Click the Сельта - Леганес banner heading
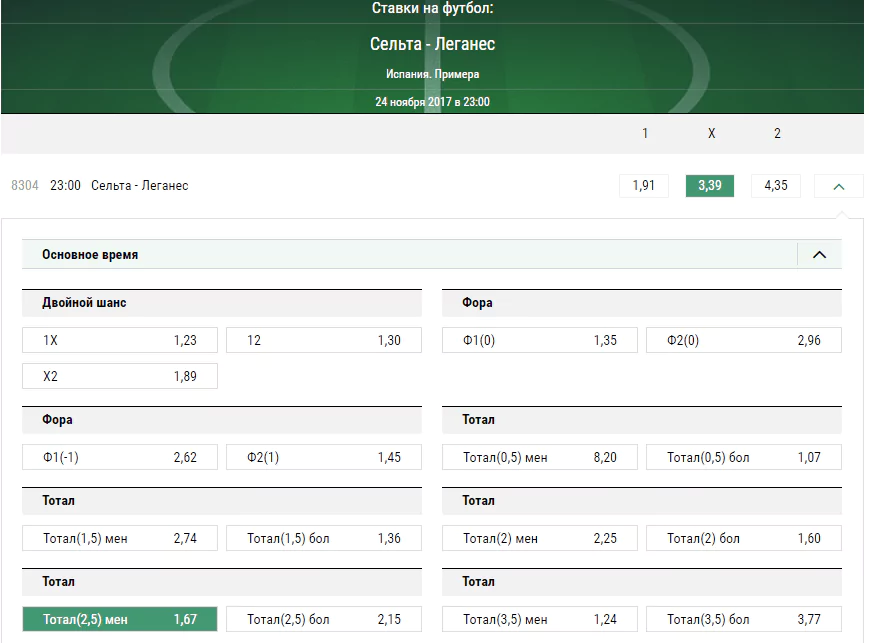Viewport: 869px width, 643px height. (433, 44)
